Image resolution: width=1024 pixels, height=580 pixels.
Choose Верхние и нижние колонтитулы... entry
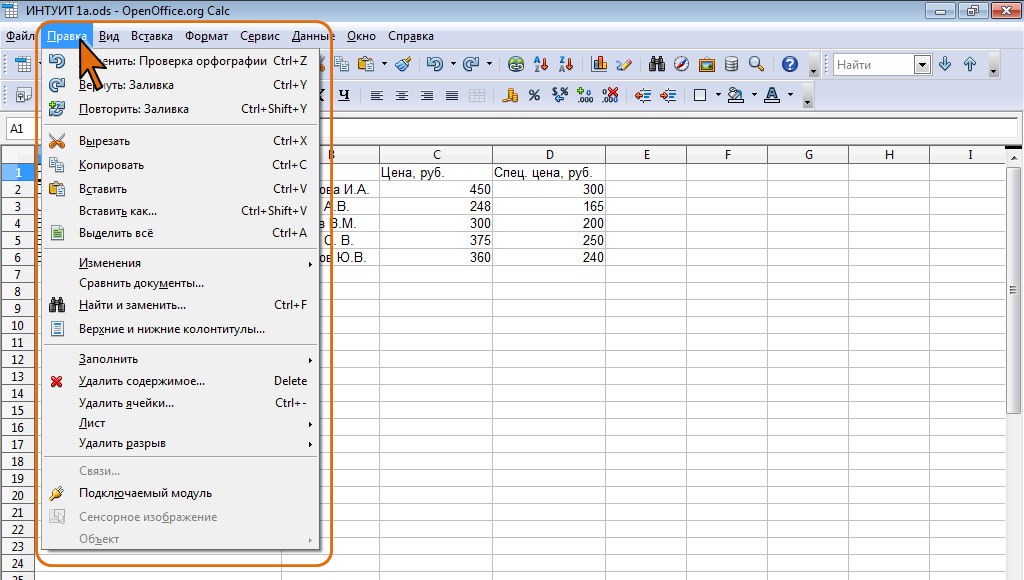click(x=180, y=329)
